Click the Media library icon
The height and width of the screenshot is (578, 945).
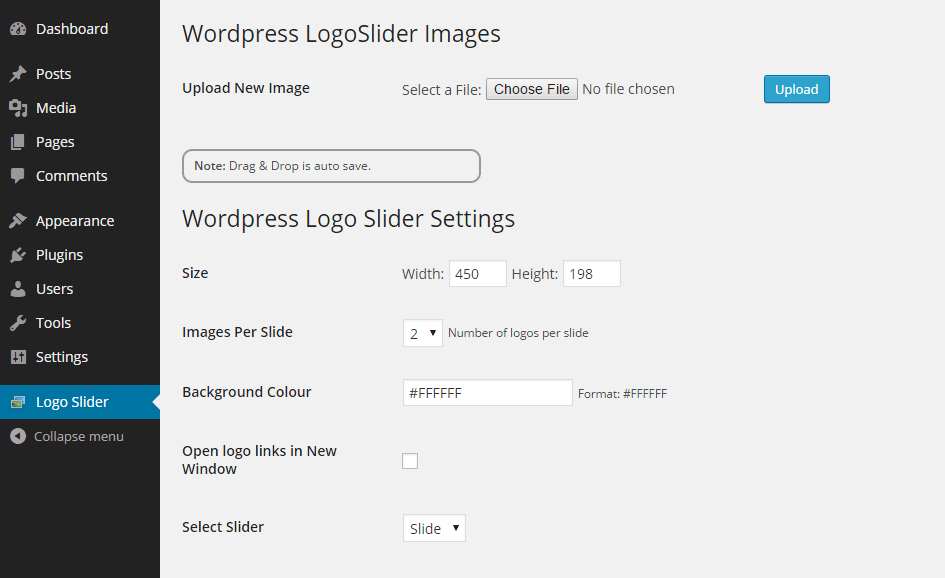tap(18, 108)
